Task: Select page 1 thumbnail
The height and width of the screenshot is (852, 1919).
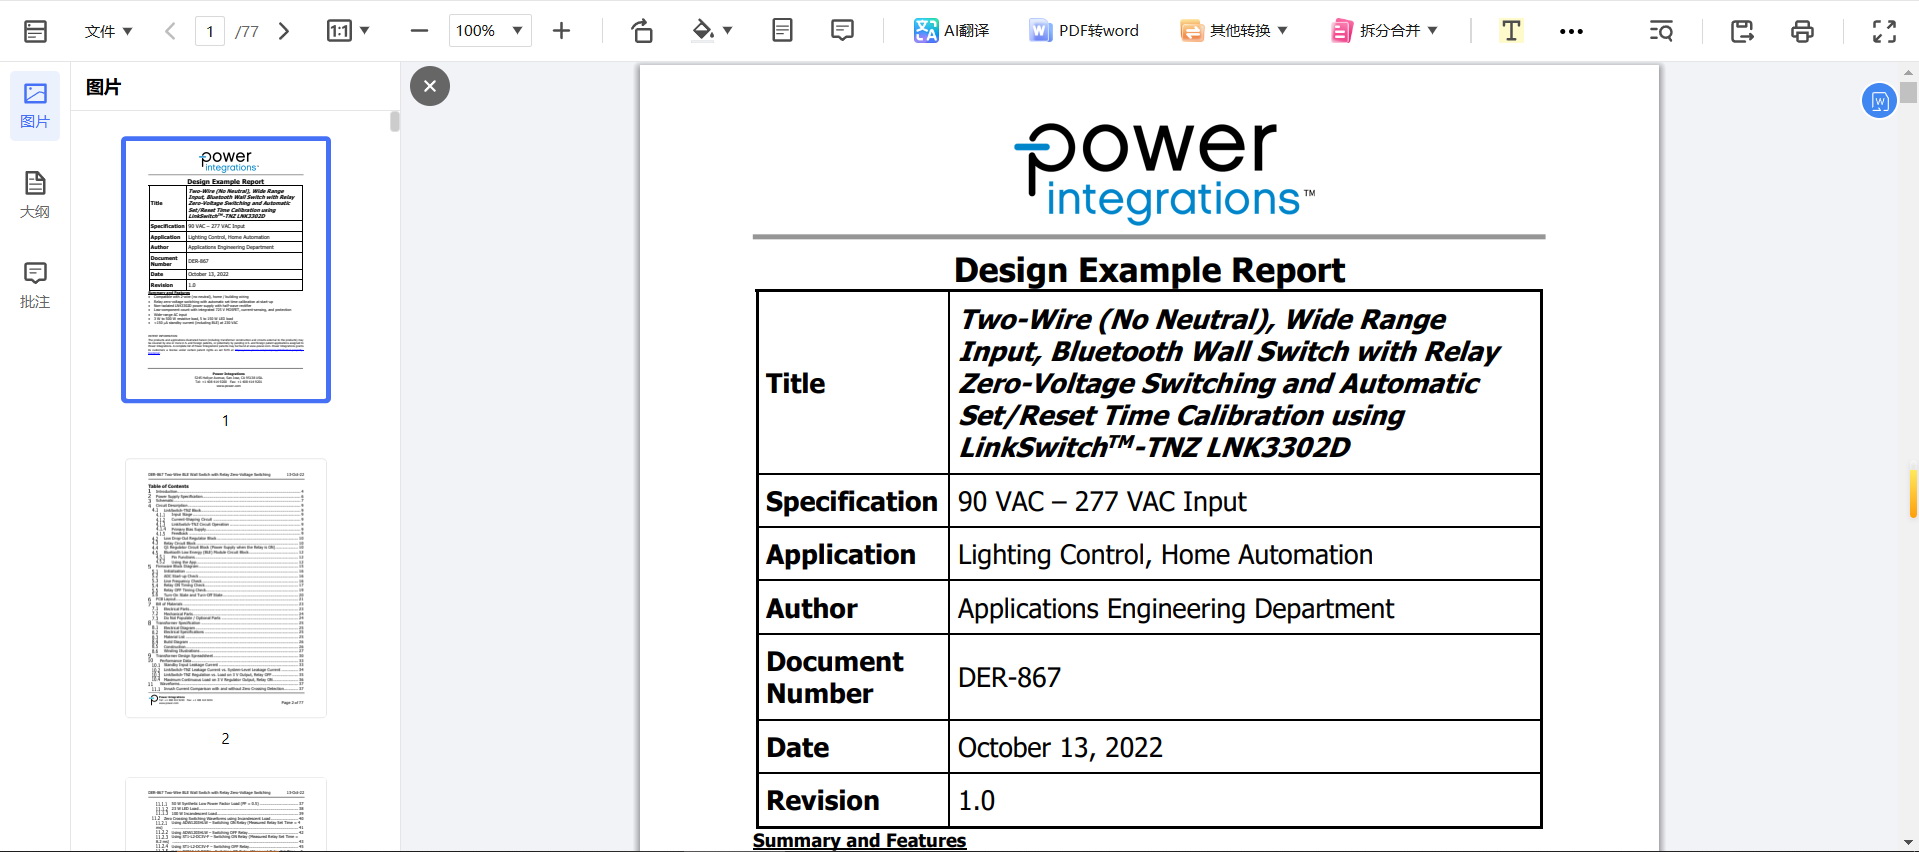Action: click(226, 270)
